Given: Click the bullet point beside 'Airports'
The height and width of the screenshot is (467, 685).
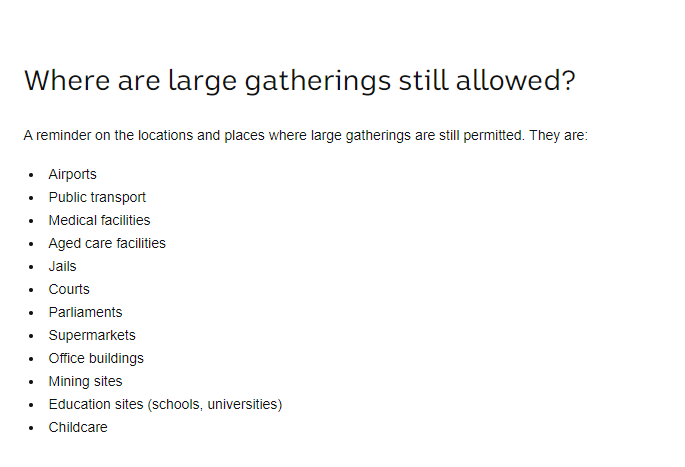Looking at the screenshot, I should click(x=31, y=175).
